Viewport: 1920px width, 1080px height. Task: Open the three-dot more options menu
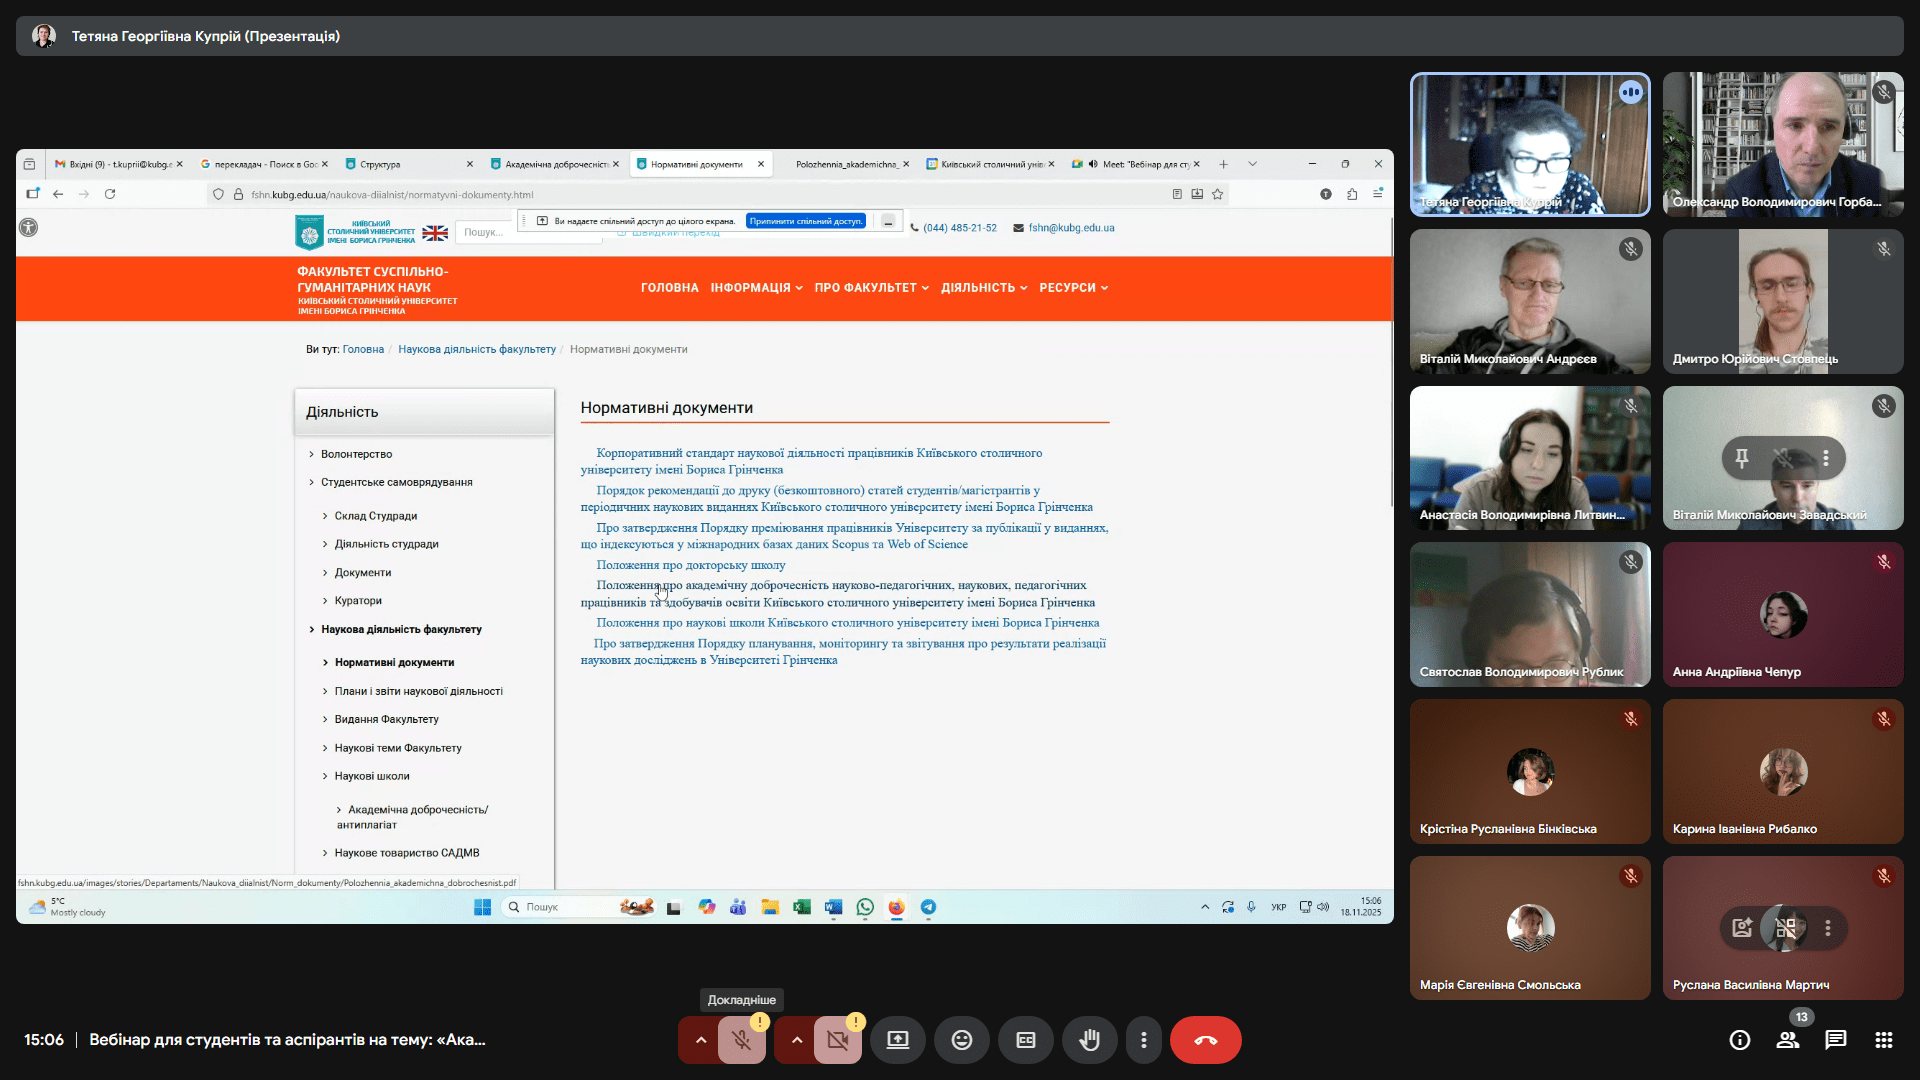1144,1040
